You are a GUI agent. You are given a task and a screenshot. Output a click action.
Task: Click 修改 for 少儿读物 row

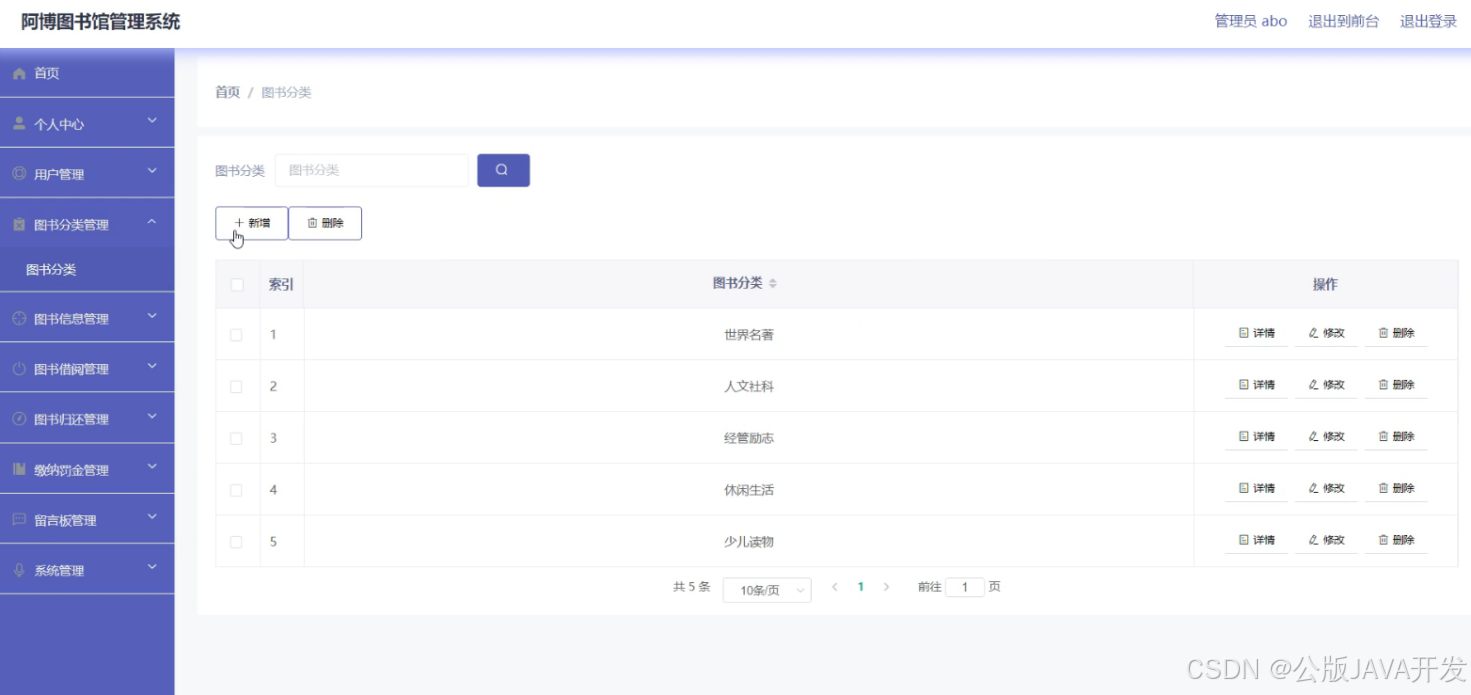[x=1326, y=540]
